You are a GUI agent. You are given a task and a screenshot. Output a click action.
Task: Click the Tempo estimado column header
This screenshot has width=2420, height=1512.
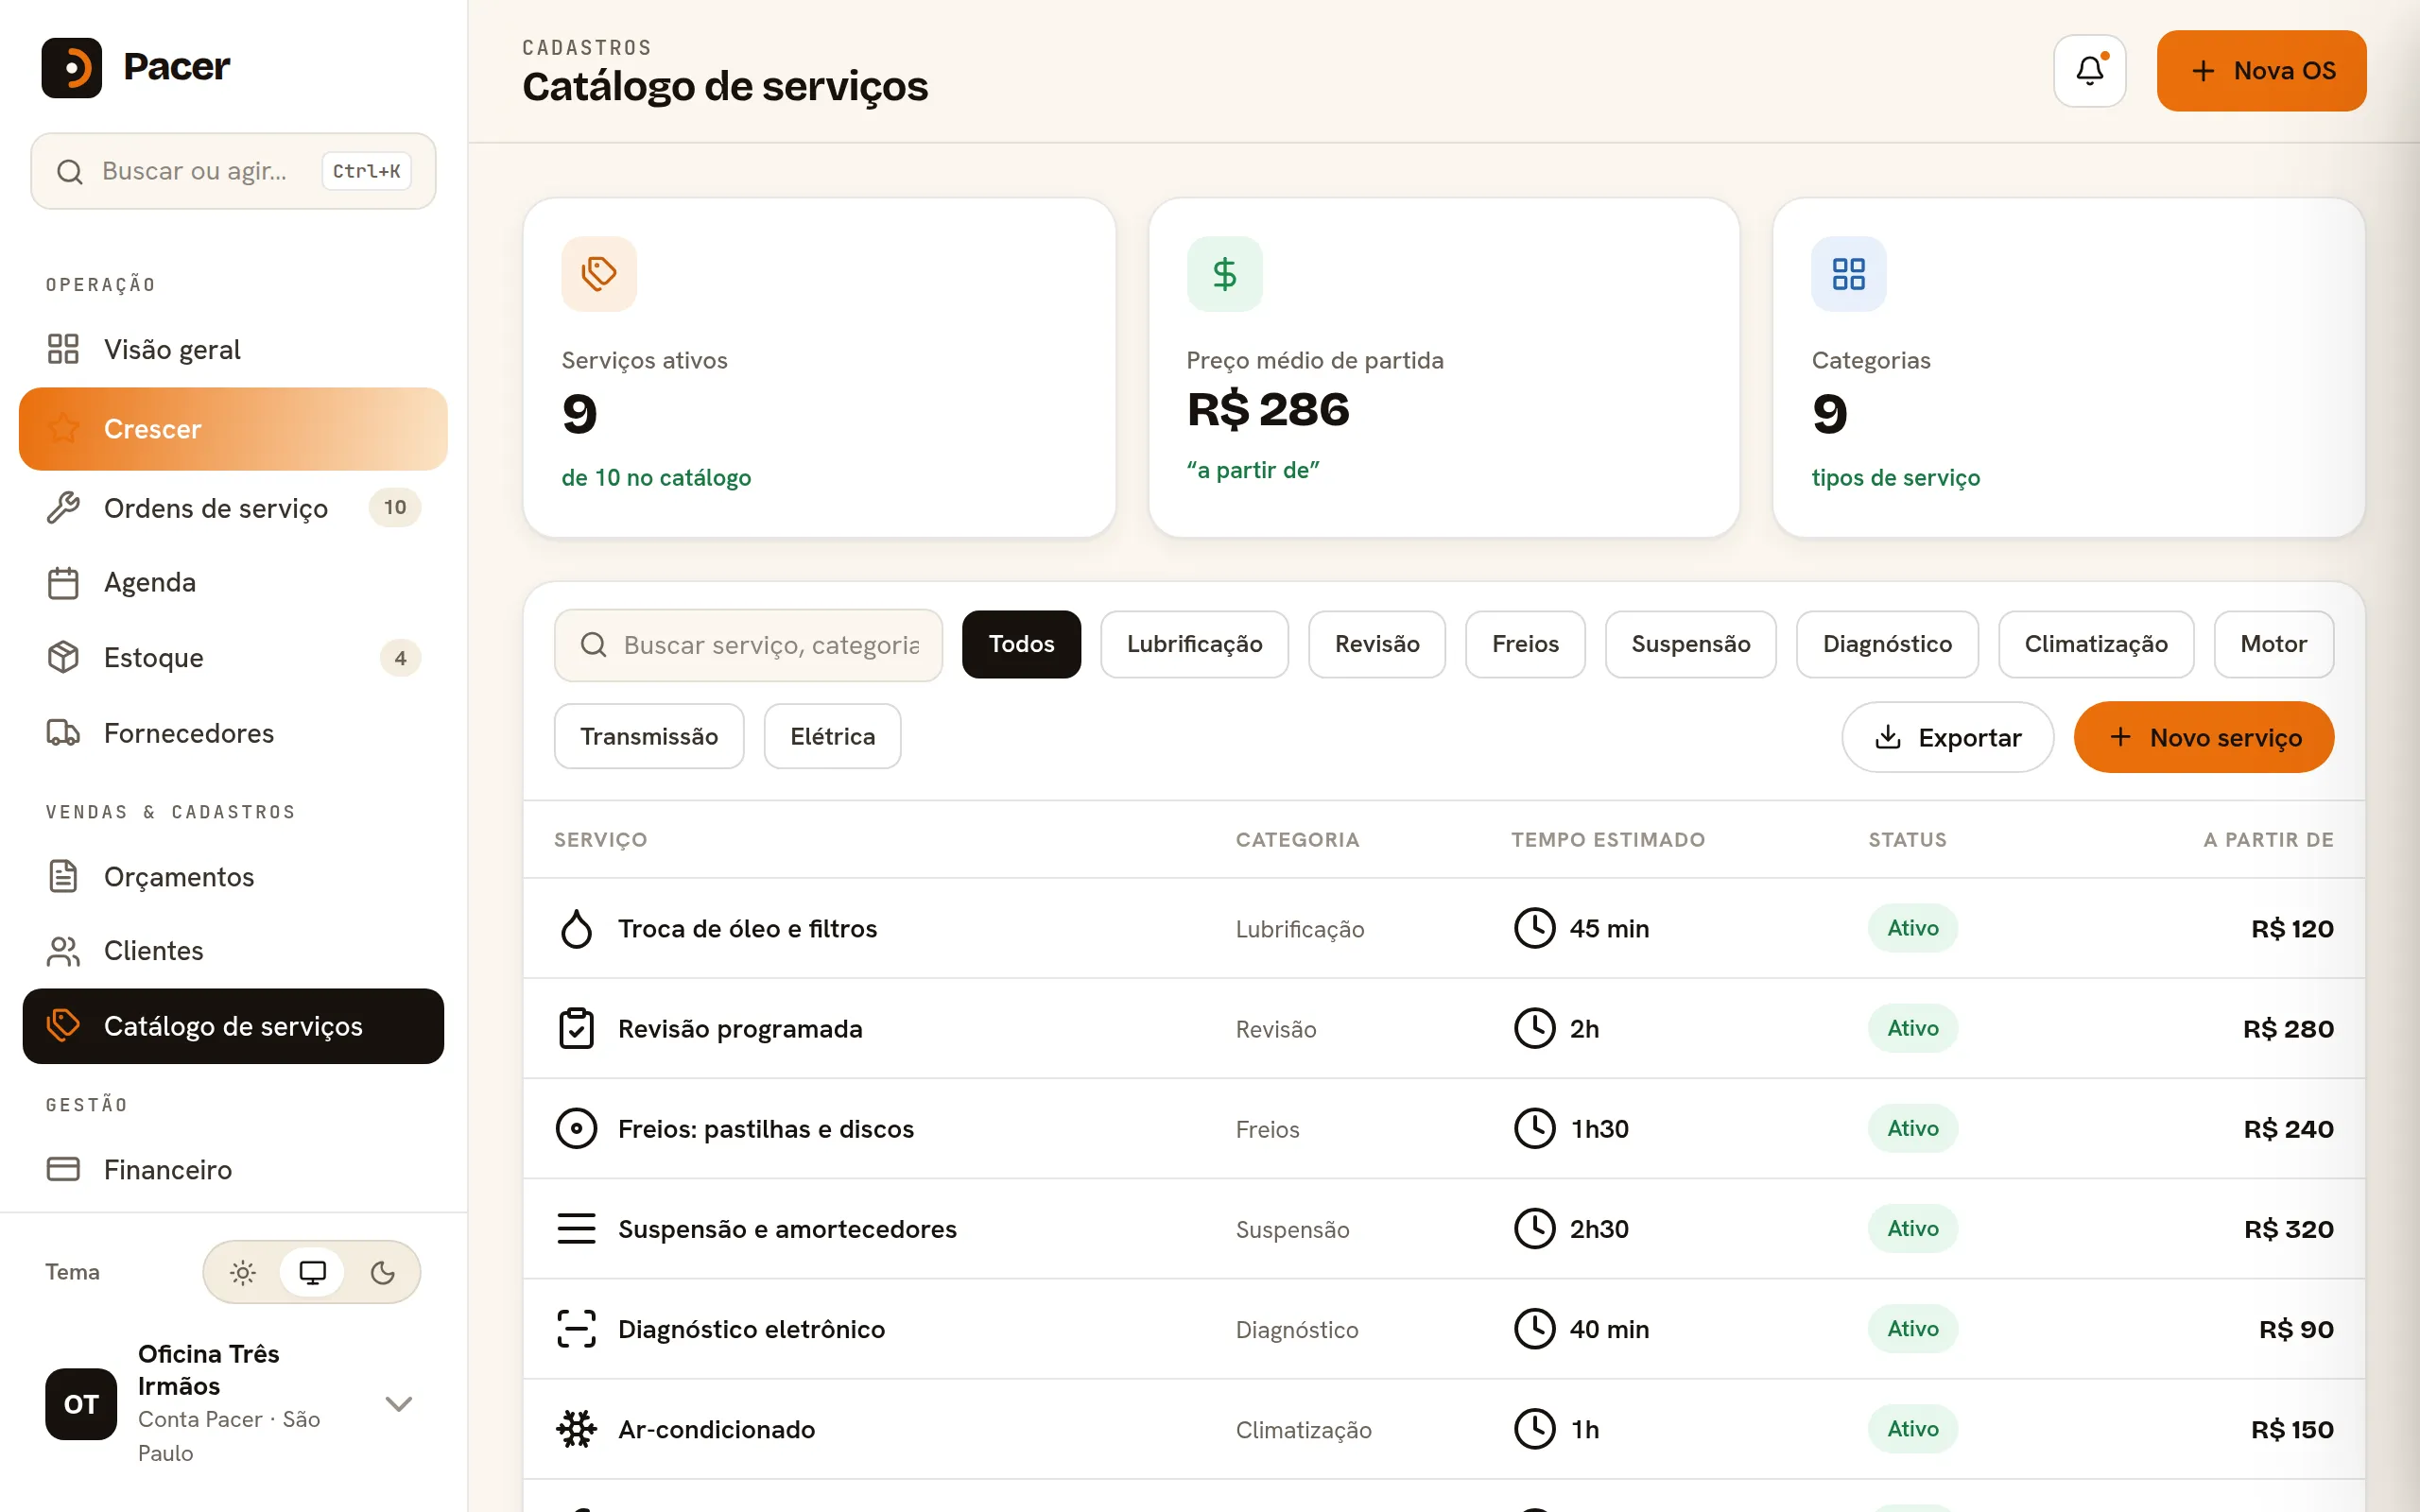click(1608, 839)
